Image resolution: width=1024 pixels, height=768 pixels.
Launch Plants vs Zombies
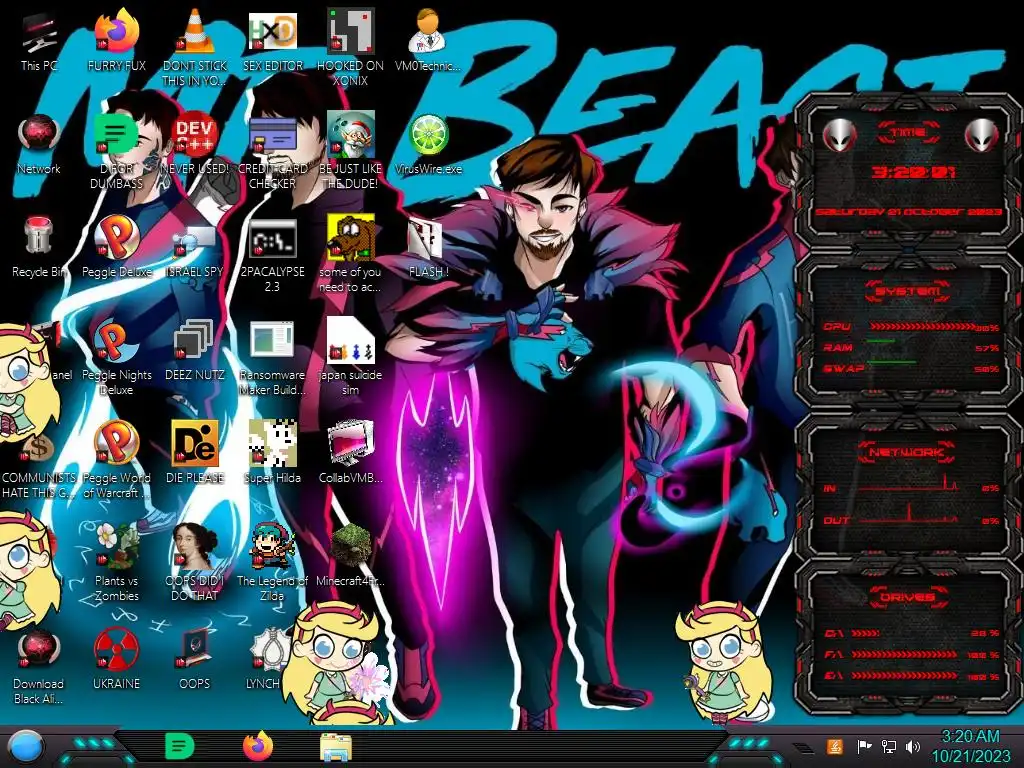pos(116,563)
